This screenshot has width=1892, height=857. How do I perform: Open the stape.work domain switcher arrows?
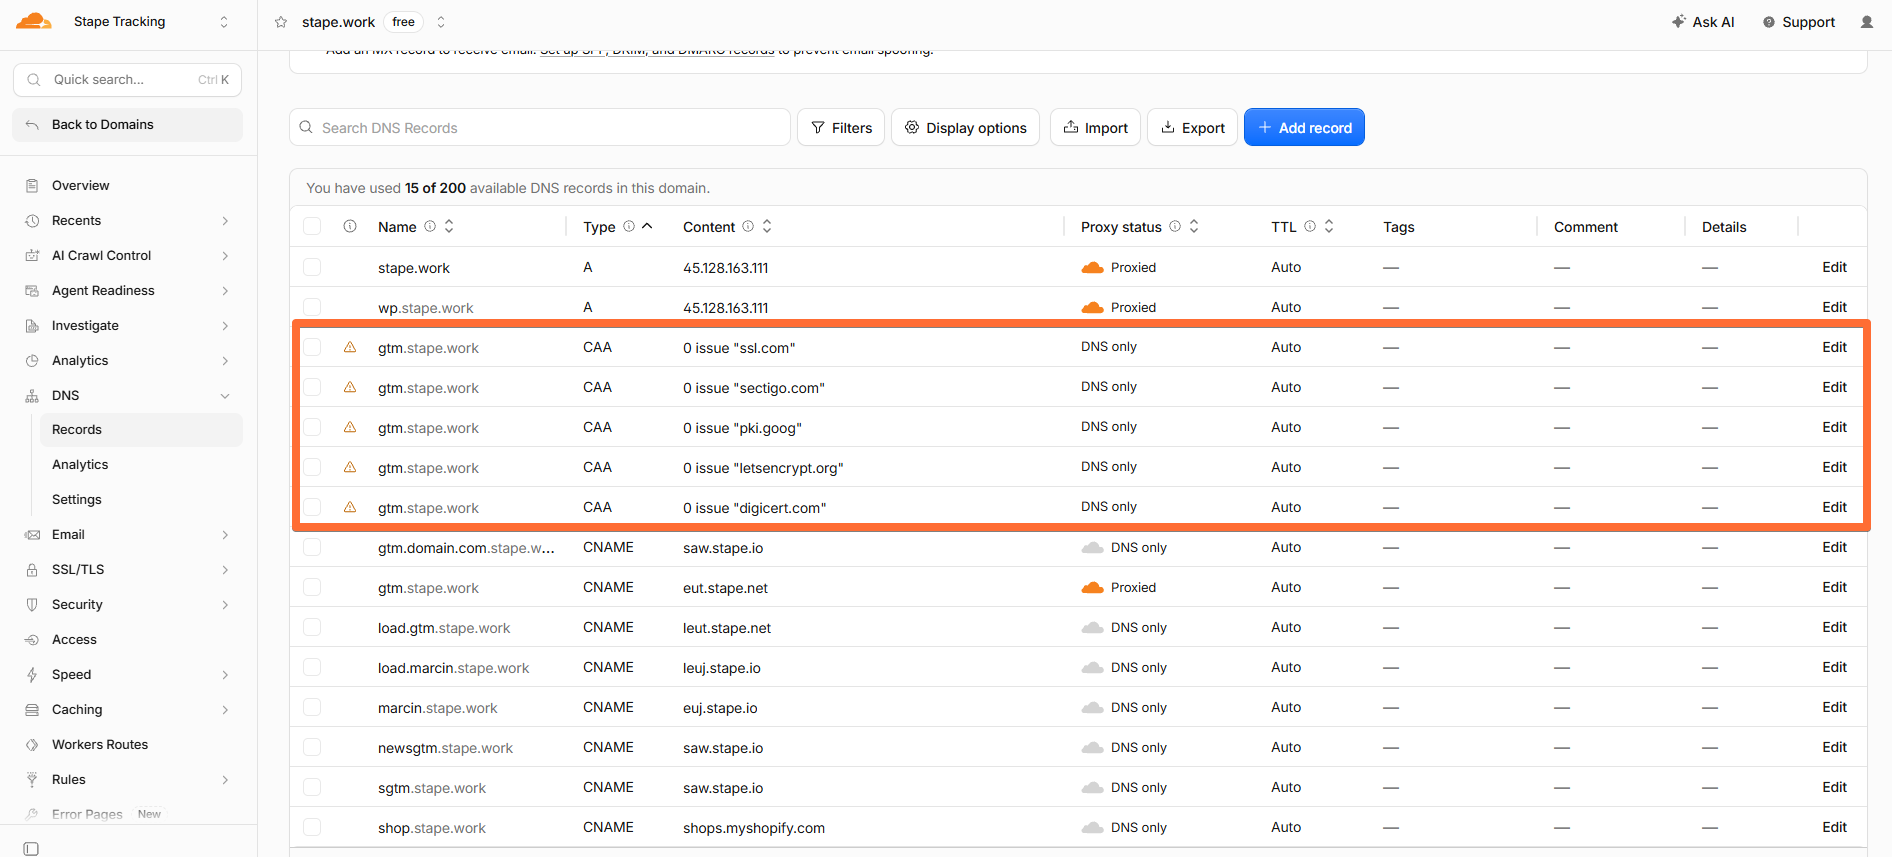coord(441,22)
